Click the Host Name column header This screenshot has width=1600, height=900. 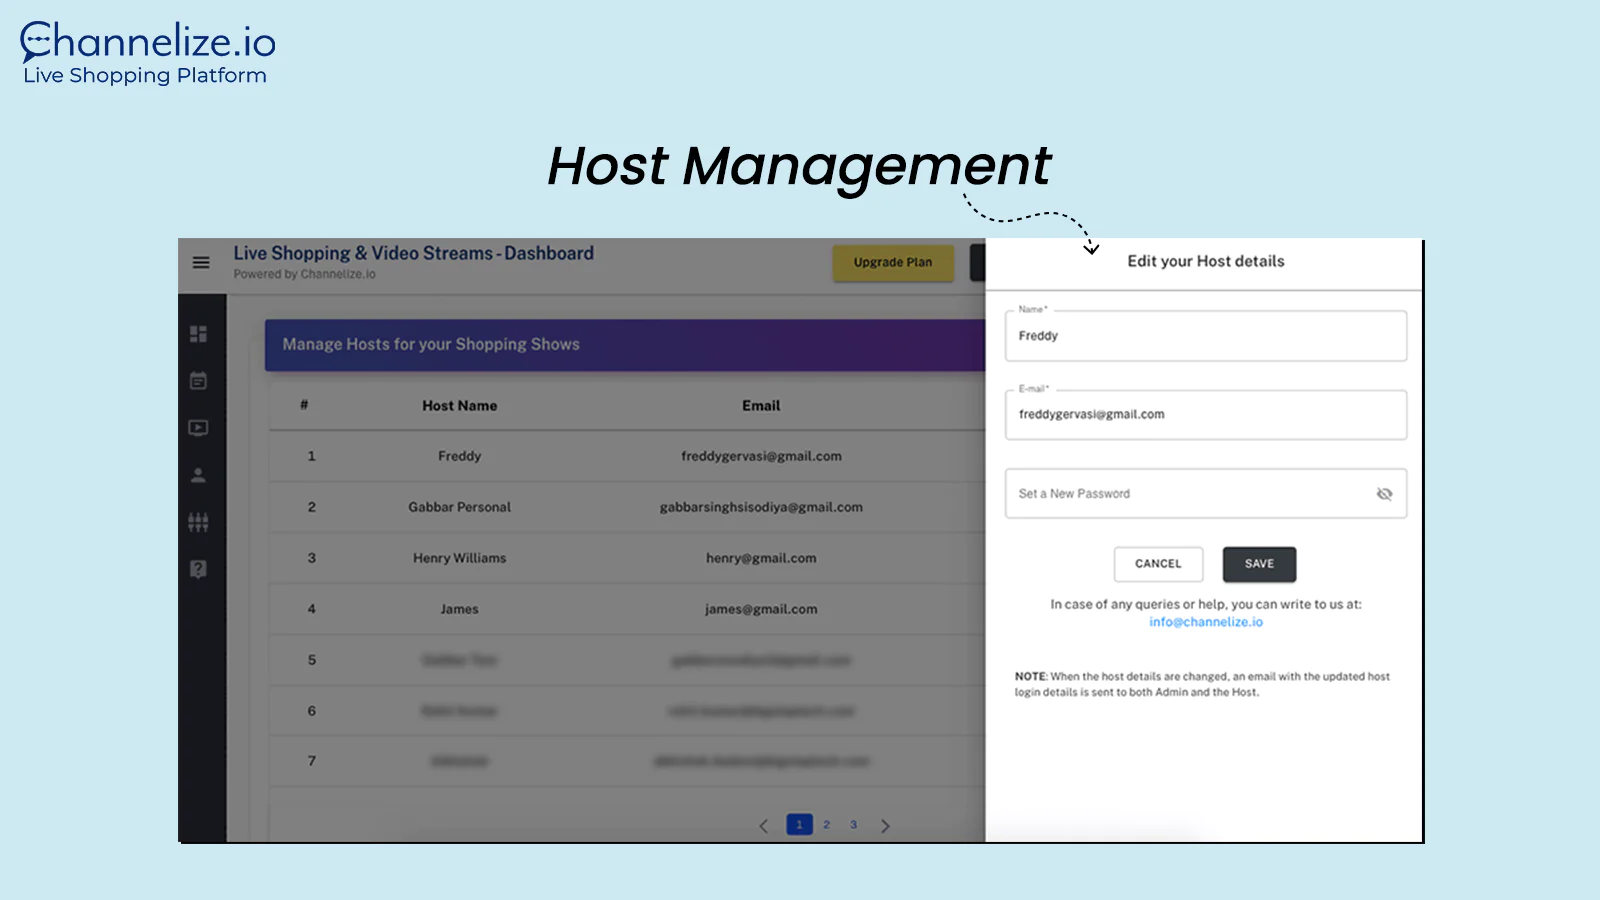click(460, 406)
